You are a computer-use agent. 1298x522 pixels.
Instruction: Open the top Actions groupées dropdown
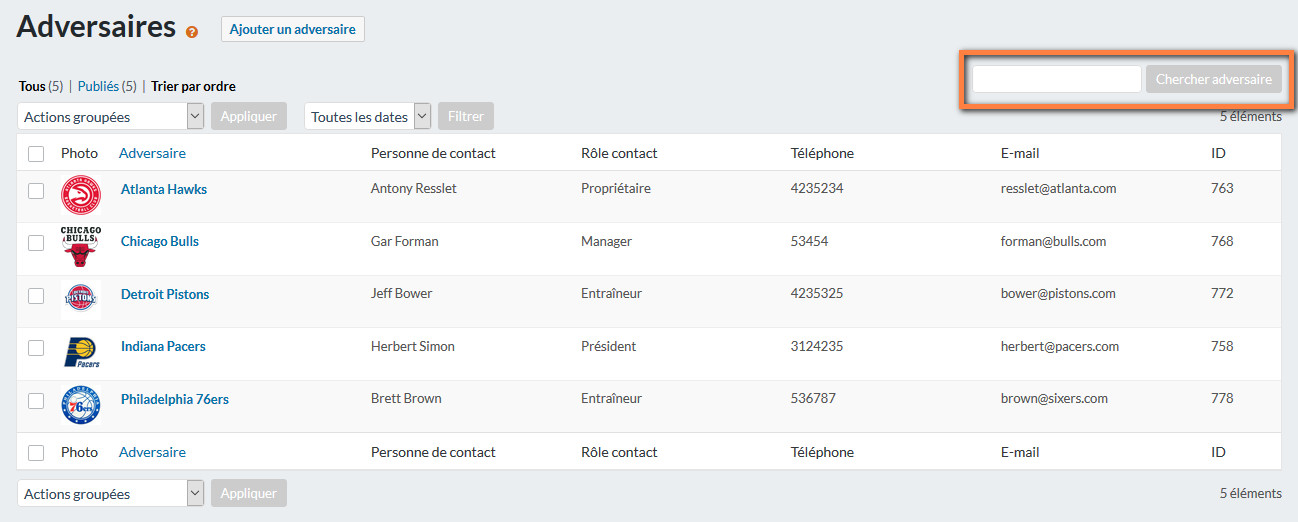click(x=110, y=116)
